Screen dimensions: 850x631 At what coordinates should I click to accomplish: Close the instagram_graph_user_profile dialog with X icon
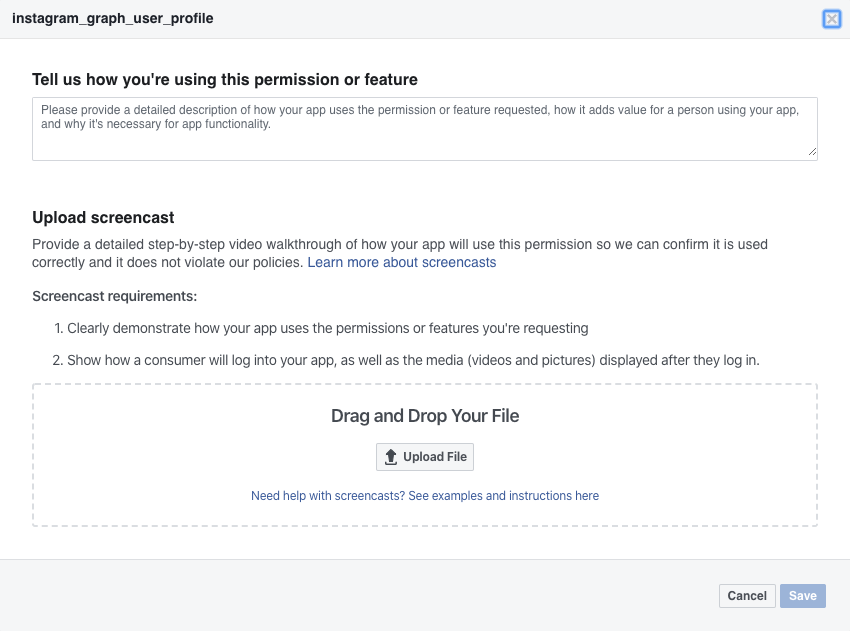832,19
